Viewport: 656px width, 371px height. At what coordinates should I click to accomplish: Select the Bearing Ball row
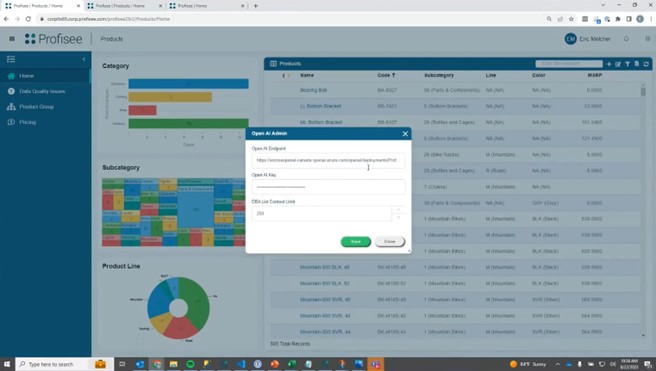click(455, 90)
